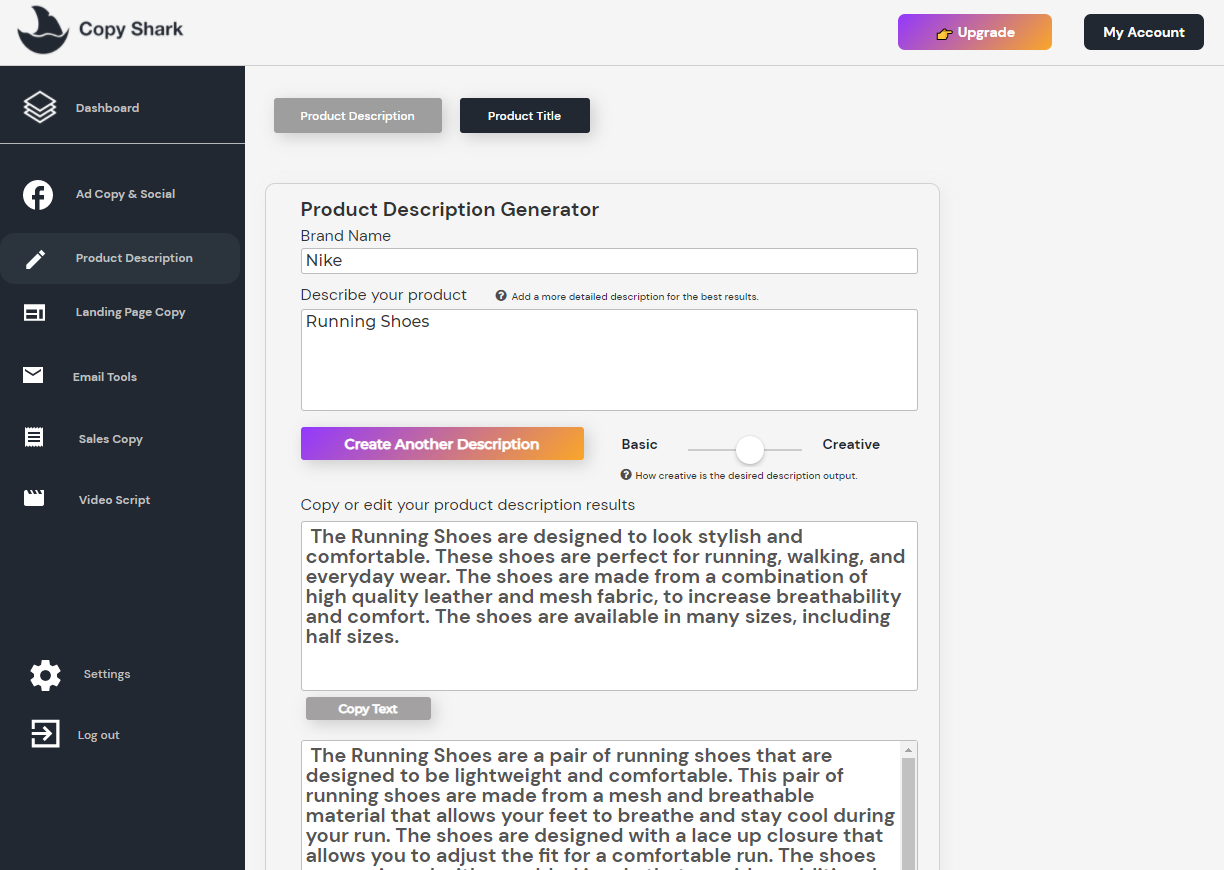Image resolution: width=1224 pixels, height=870 pixels.
Task: Select the Product Description tab
Action: (x=357, y=115)
